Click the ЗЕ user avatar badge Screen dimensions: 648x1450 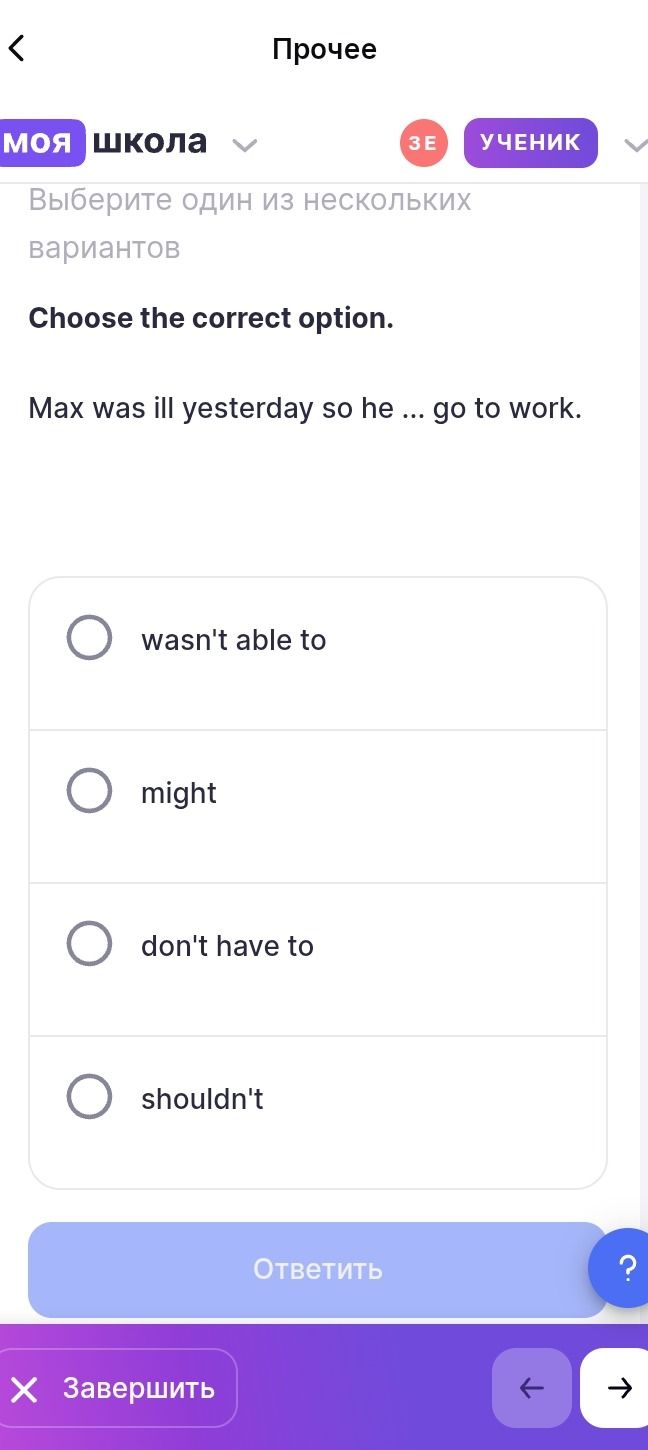coord(424,143)
